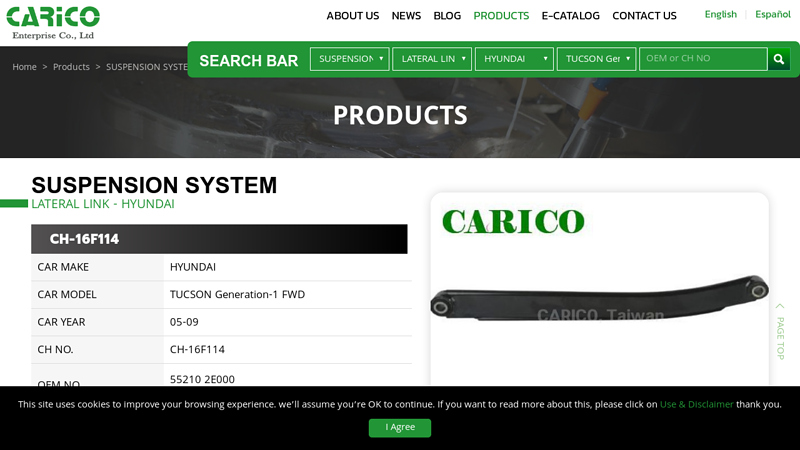Click the CAR MODEL label cell
This screenshot has height=450, width=800.
97,294
